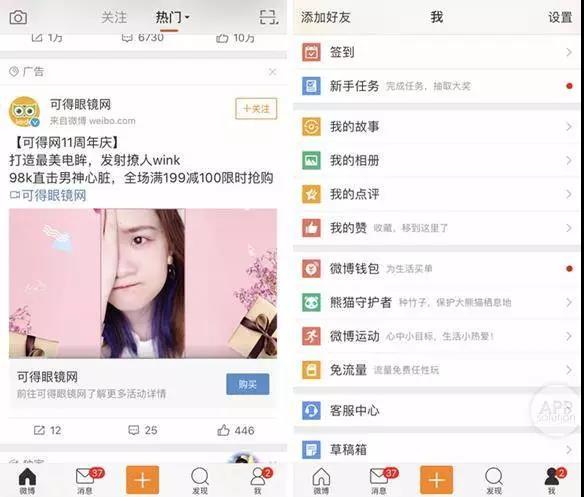This screenshot has height=497, width=584.
Task: Tap the 我的相册 picture icon
Action: coord(311,161)
